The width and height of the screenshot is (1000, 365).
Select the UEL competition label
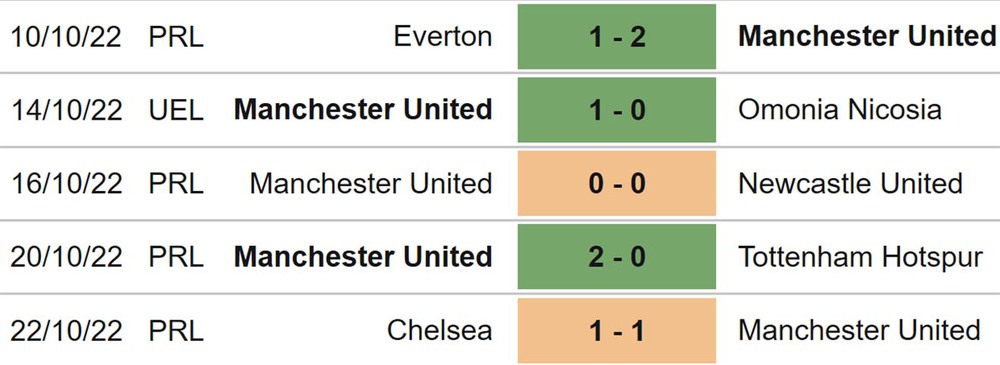(x=176, y=110)
